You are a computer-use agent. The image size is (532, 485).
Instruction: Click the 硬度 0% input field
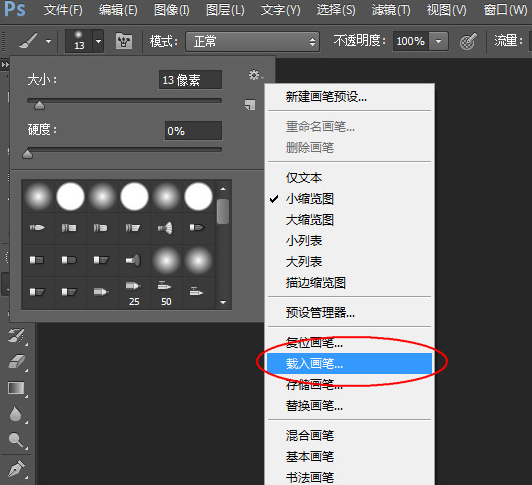[x=193, y=130]
